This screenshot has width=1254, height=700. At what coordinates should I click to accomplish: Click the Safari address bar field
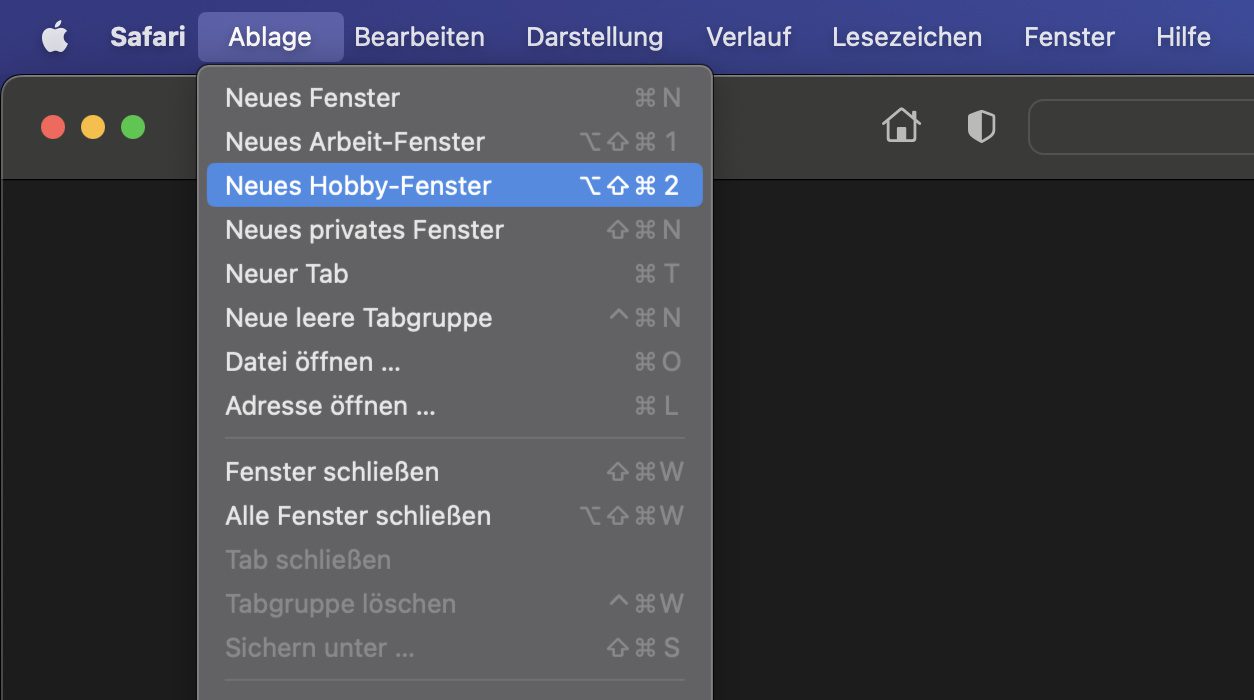point(1141,127)
